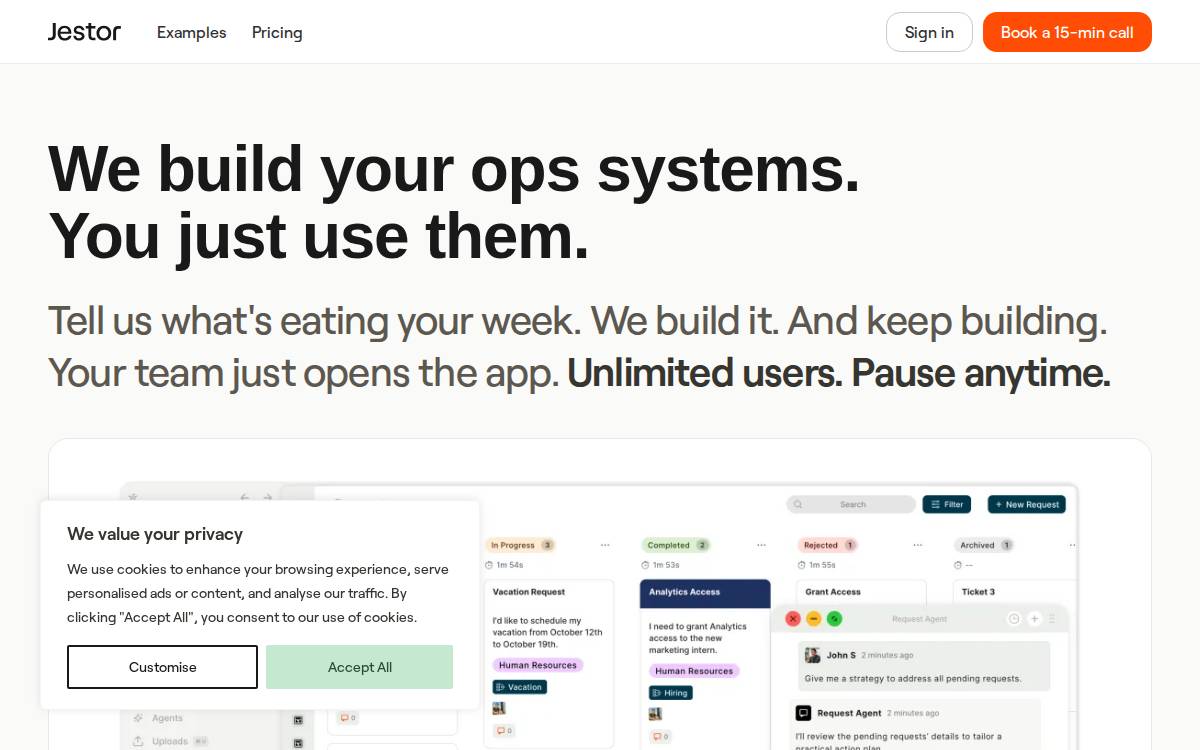The width and height of the screenshot is (1200, 750).
Task: Click the Uploads sidebar item
Action: [169, 741]
